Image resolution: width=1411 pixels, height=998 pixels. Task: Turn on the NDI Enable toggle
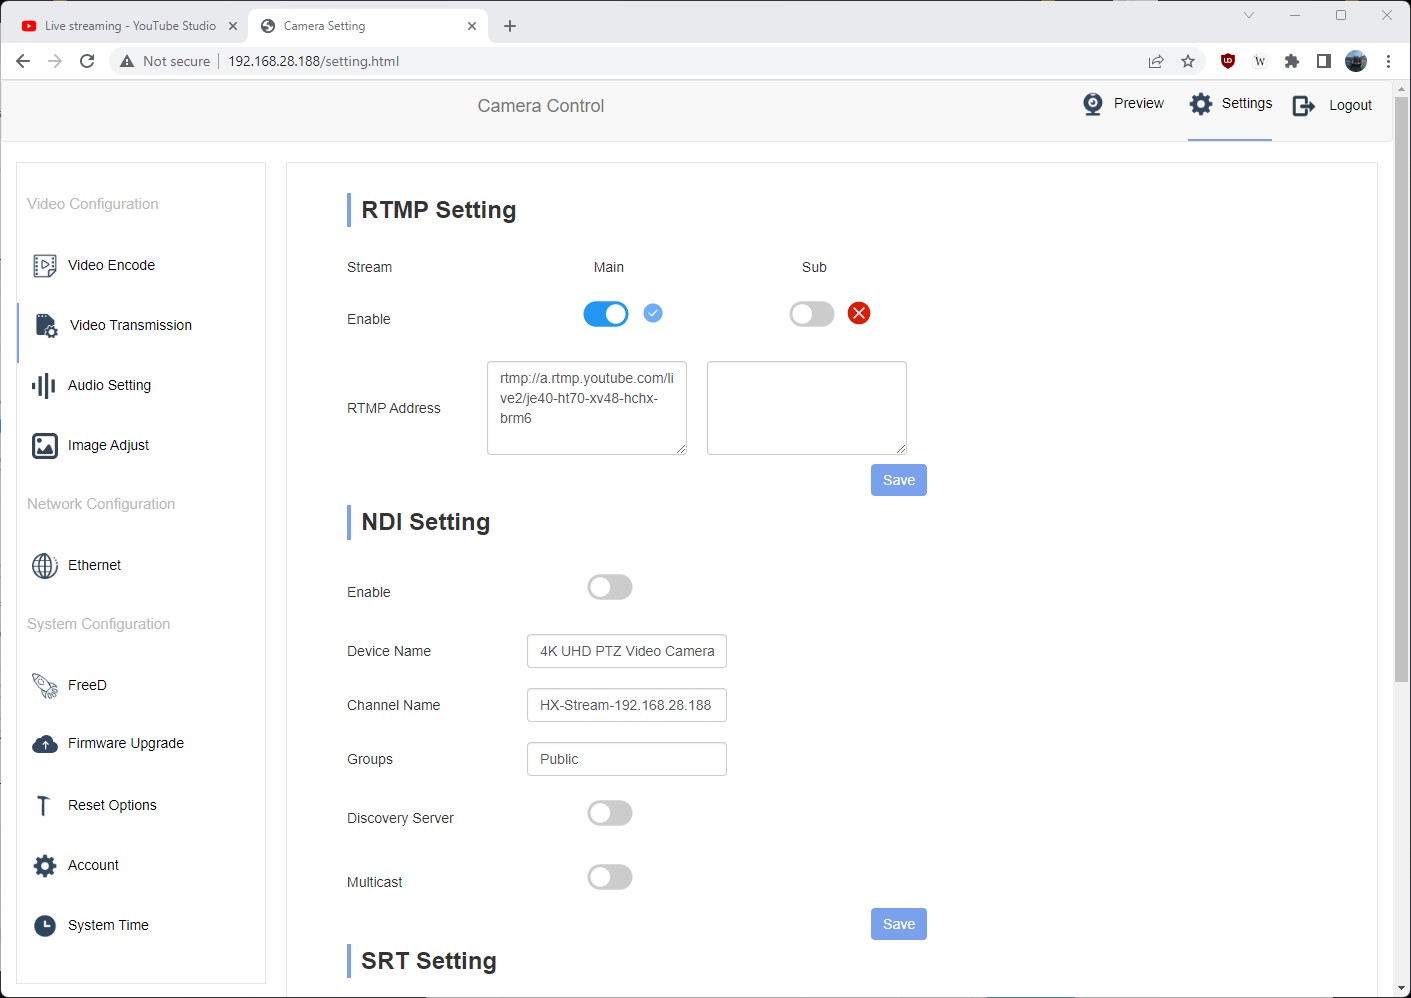609,587
